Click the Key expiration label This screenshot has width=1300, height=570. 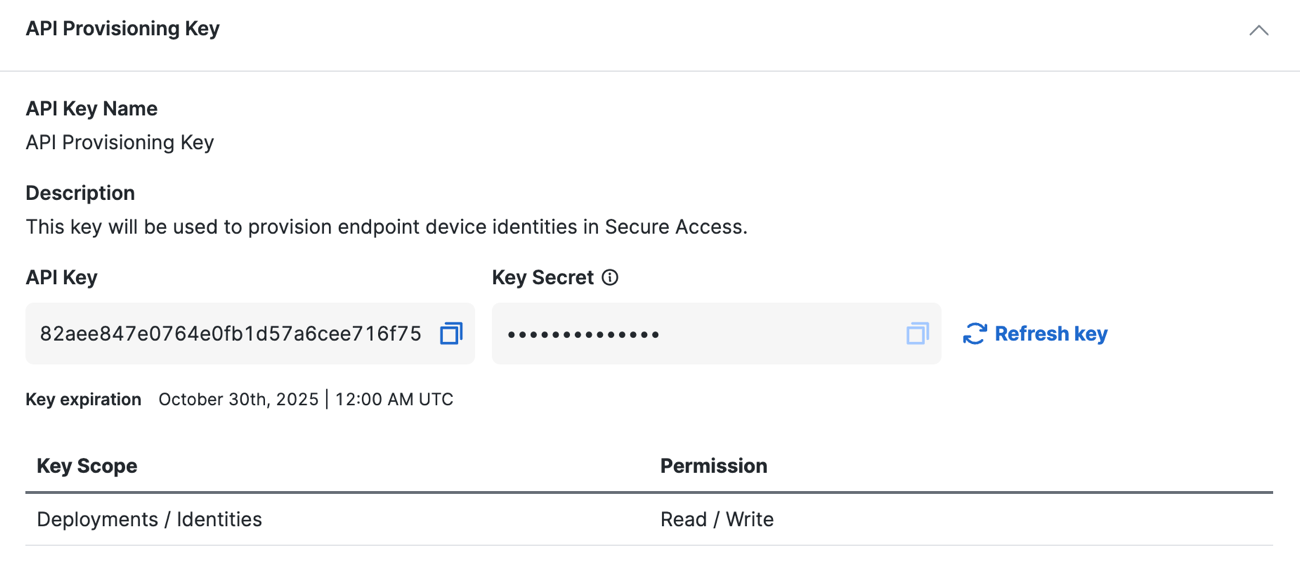[83, 399]
